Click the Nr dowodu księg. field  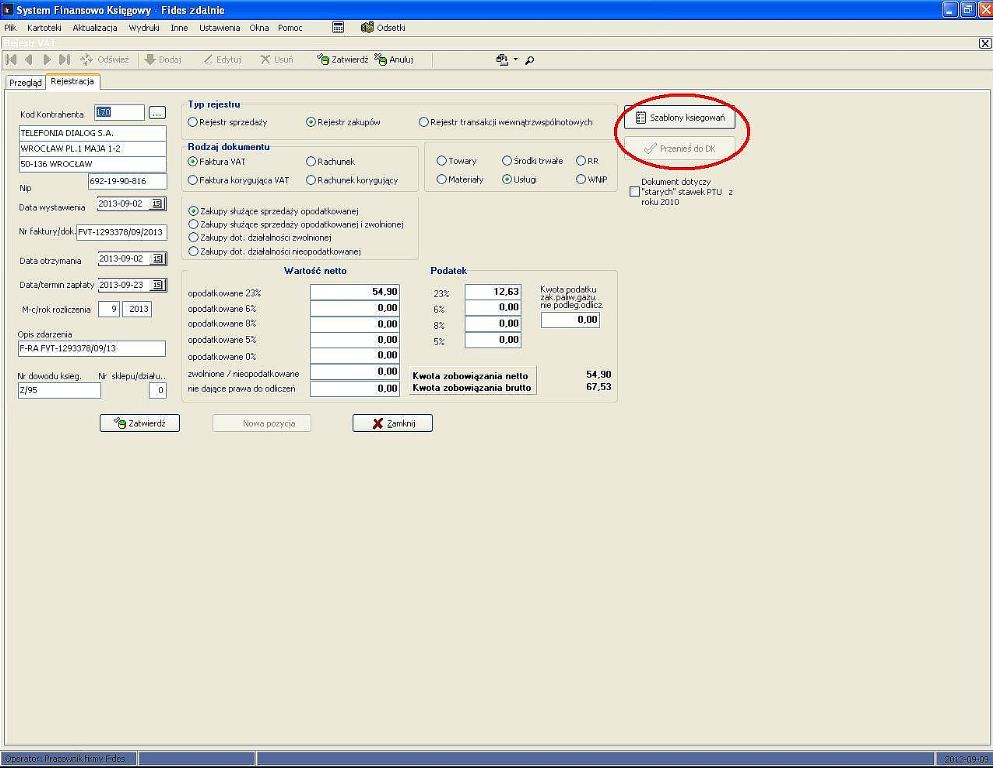pos(59,390)
